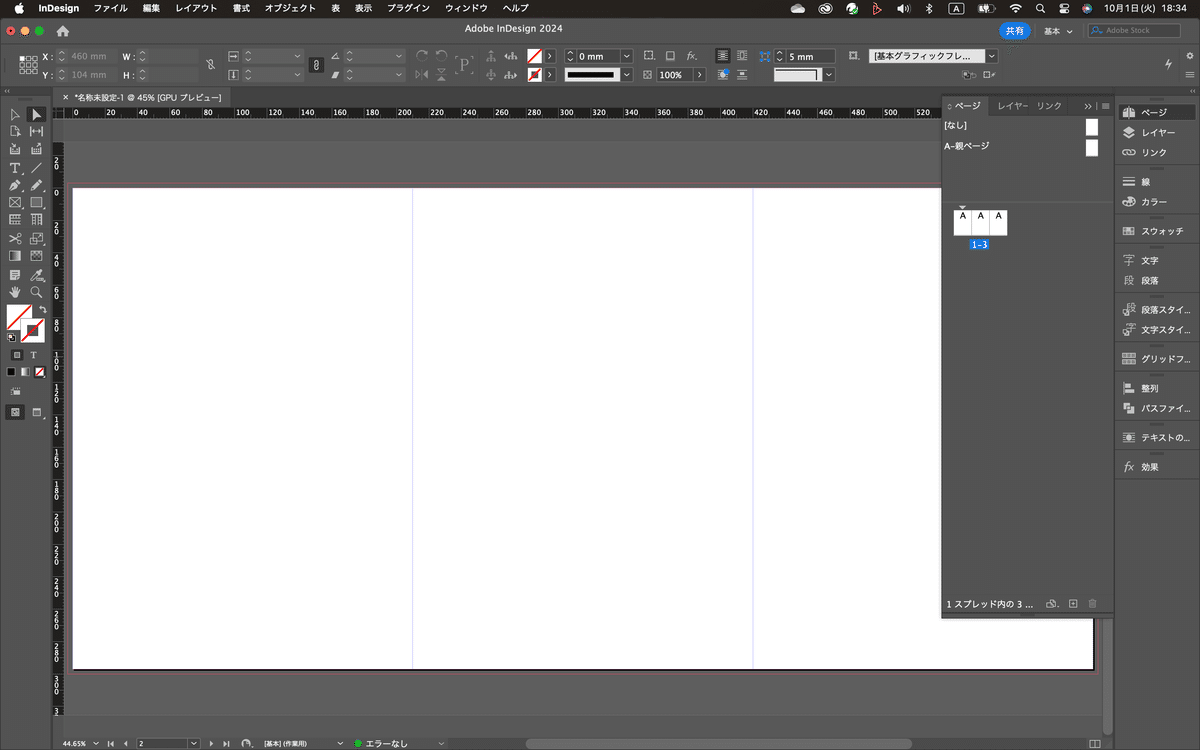Open the rotation angle dropdown
The image size is (1200, 750).
pos(398,57)
